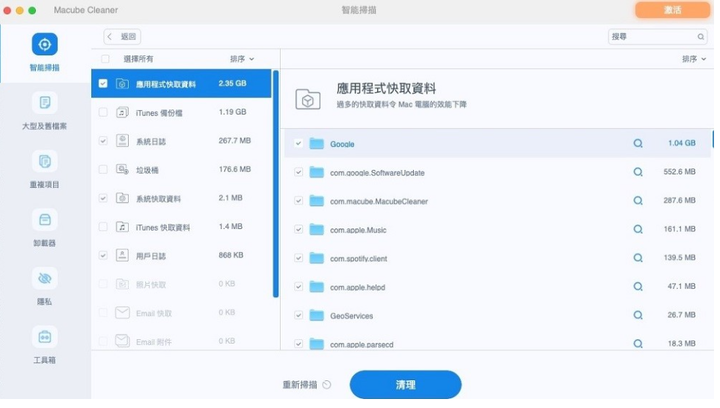Viewport: 720px width, 408px height.
Task: Click the orange 激活 activate button
Action: 672,10
